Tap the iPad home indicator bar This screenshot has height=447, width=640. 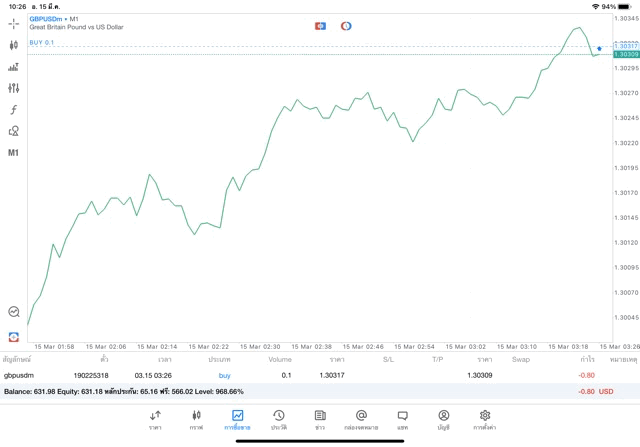pos(320,441)
